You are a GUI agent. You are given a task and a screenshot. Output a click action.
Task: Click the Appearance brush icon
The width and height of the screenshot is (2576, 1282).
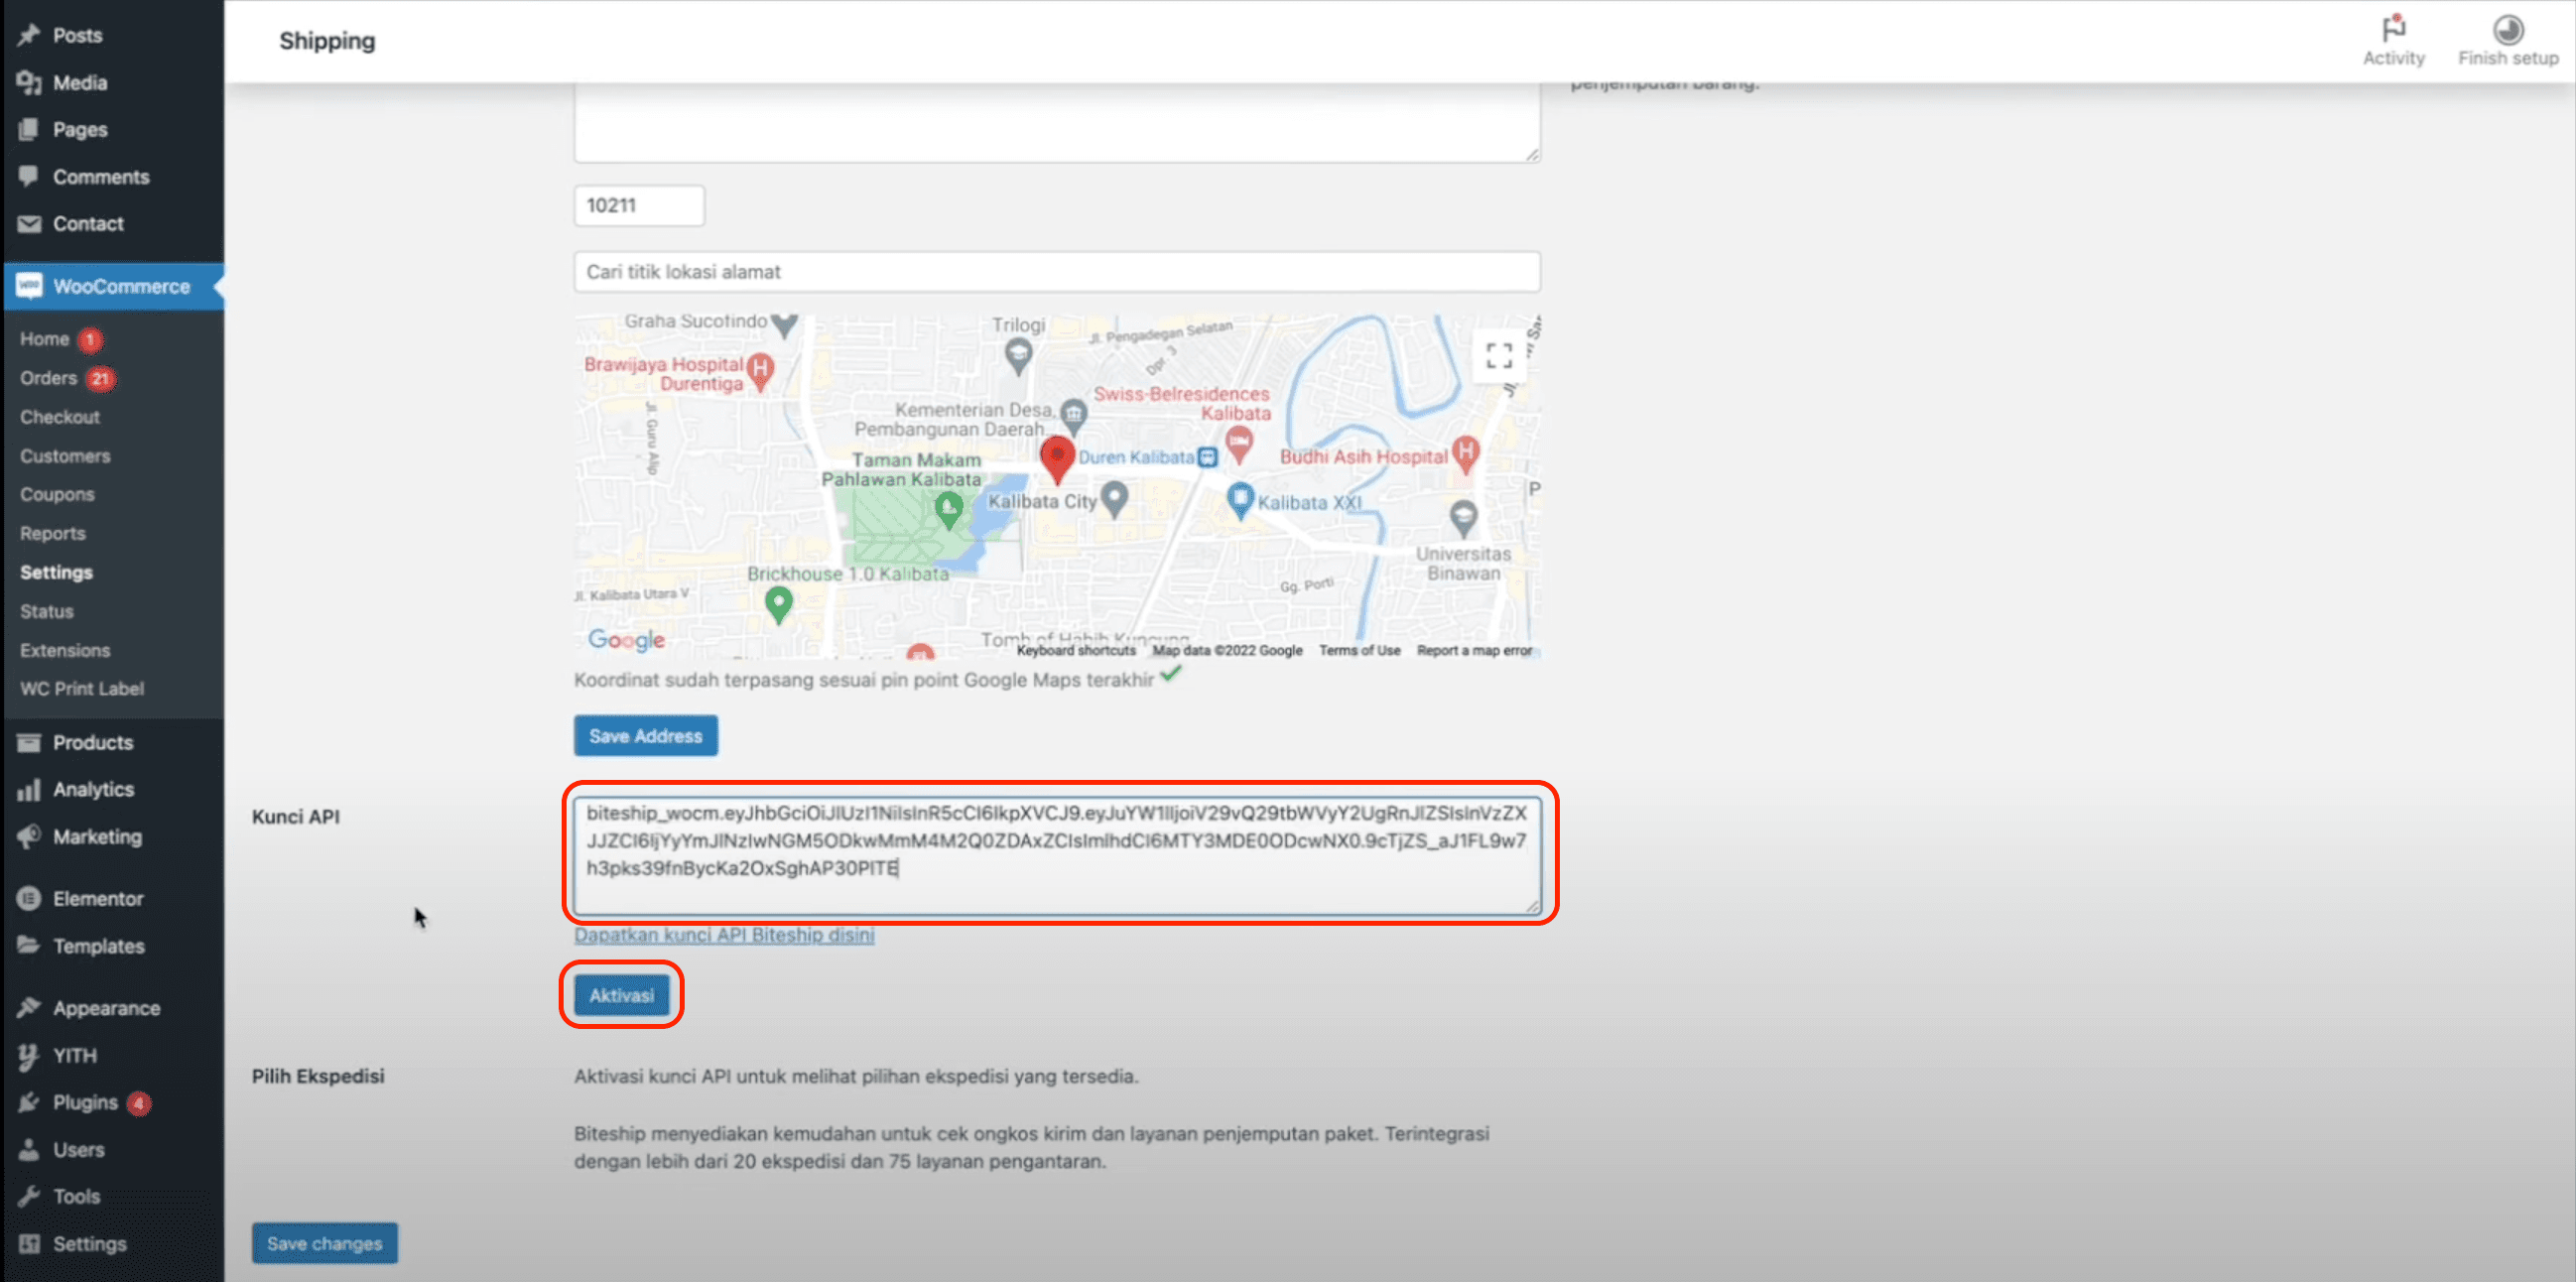click(29, 1007)
